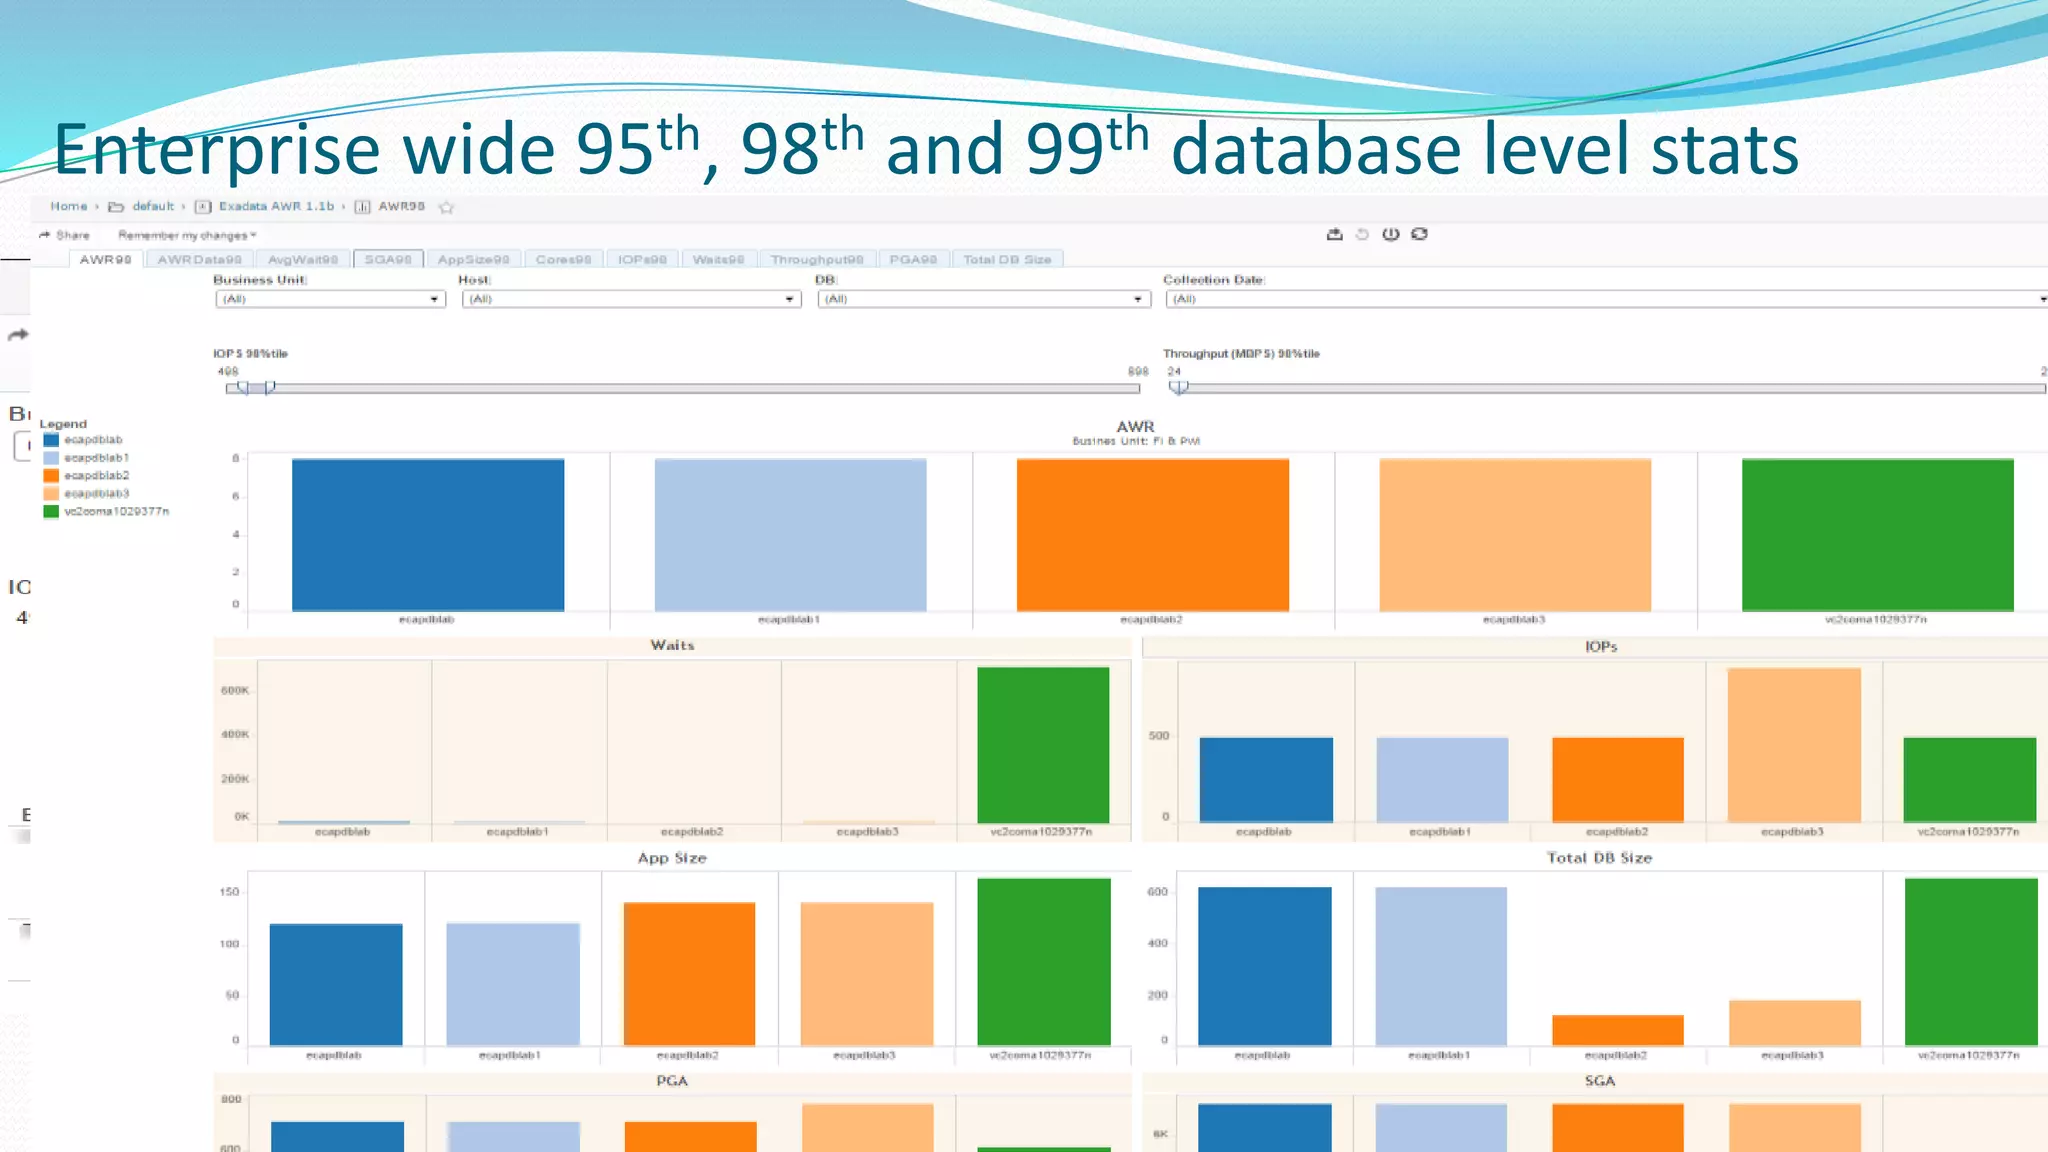Select vc2coma1029377n green bar in AWR chart

point(1877,535)
